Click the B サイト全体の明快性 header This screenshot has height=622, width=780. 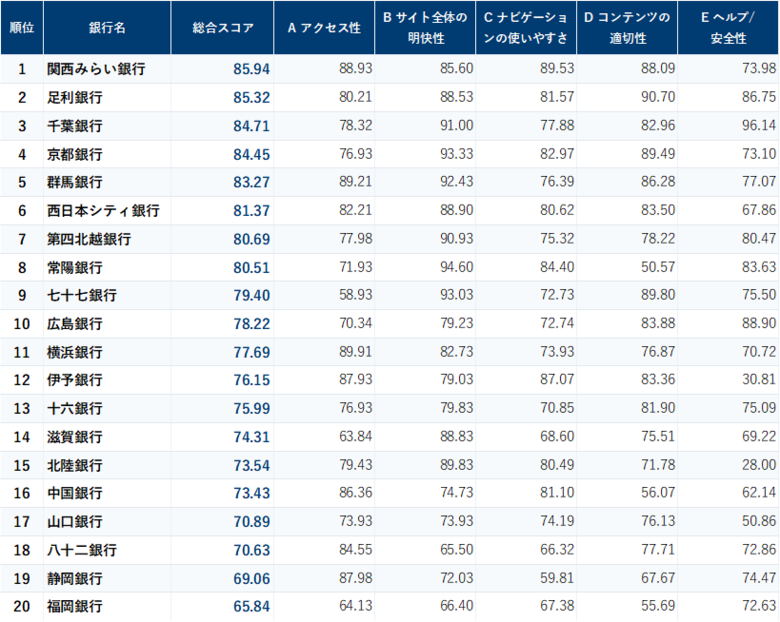(425, 27)
